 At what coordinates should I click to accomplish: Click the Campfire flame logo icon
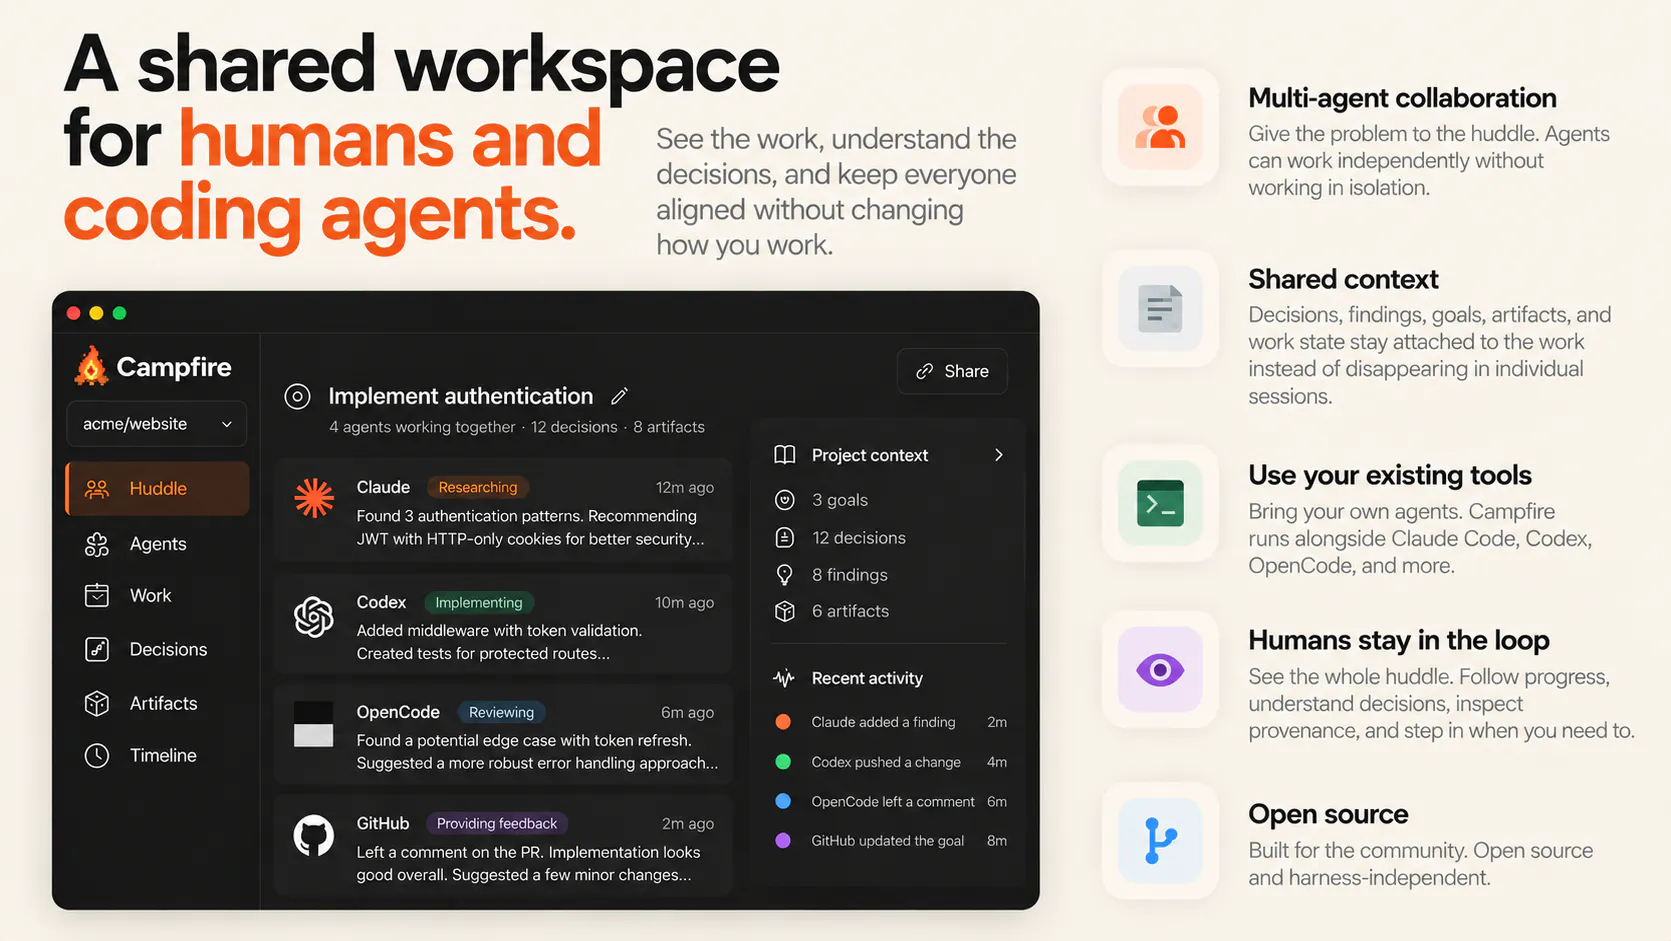tap(91, 366)
